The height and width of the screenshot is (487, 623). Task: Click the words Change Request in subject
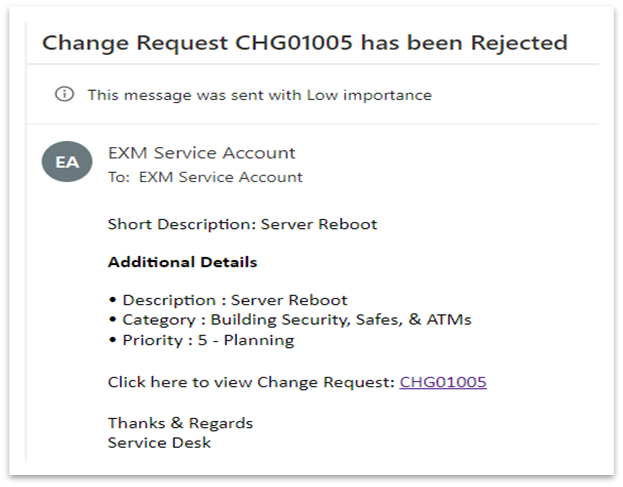point(135,43)
